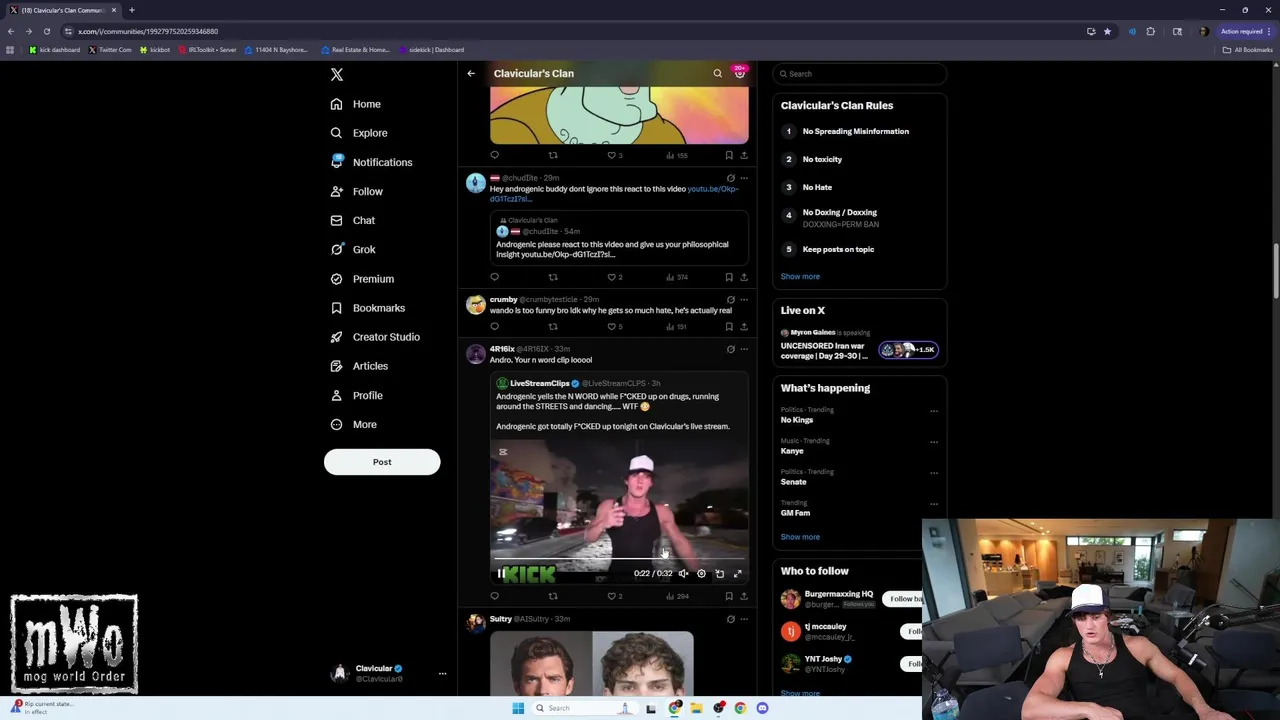Like the 4R16iX post

pyautogui.click(x=614, y=596)
